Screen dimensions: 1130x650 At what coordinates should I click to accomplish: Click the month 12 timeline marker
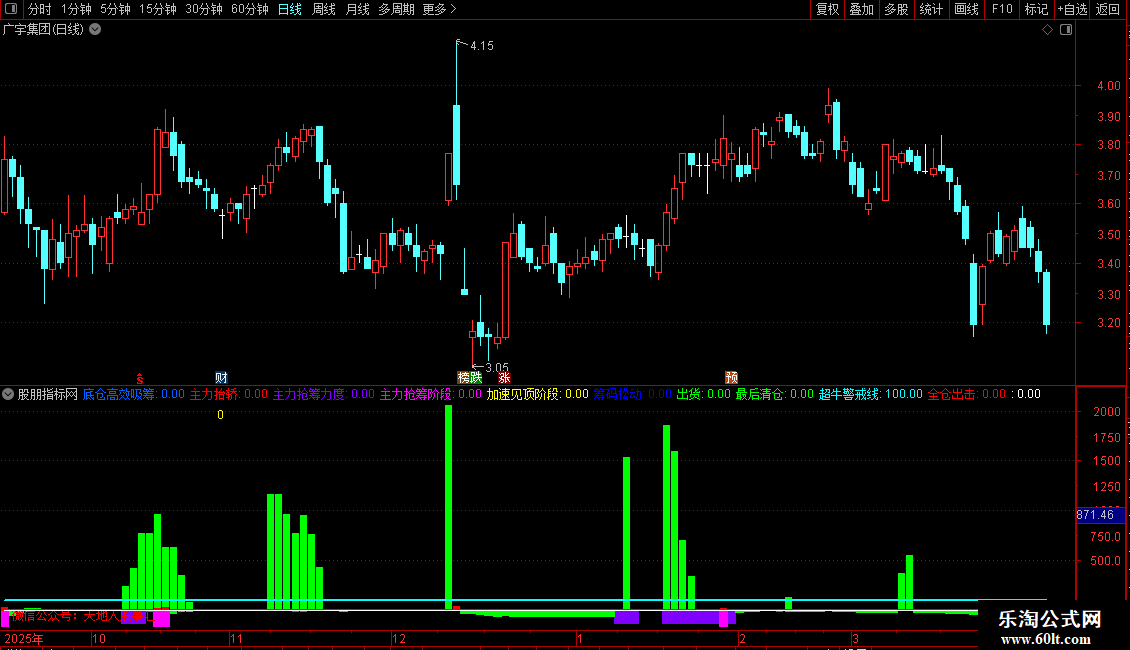pyautogui.click(x=399, y=638)
